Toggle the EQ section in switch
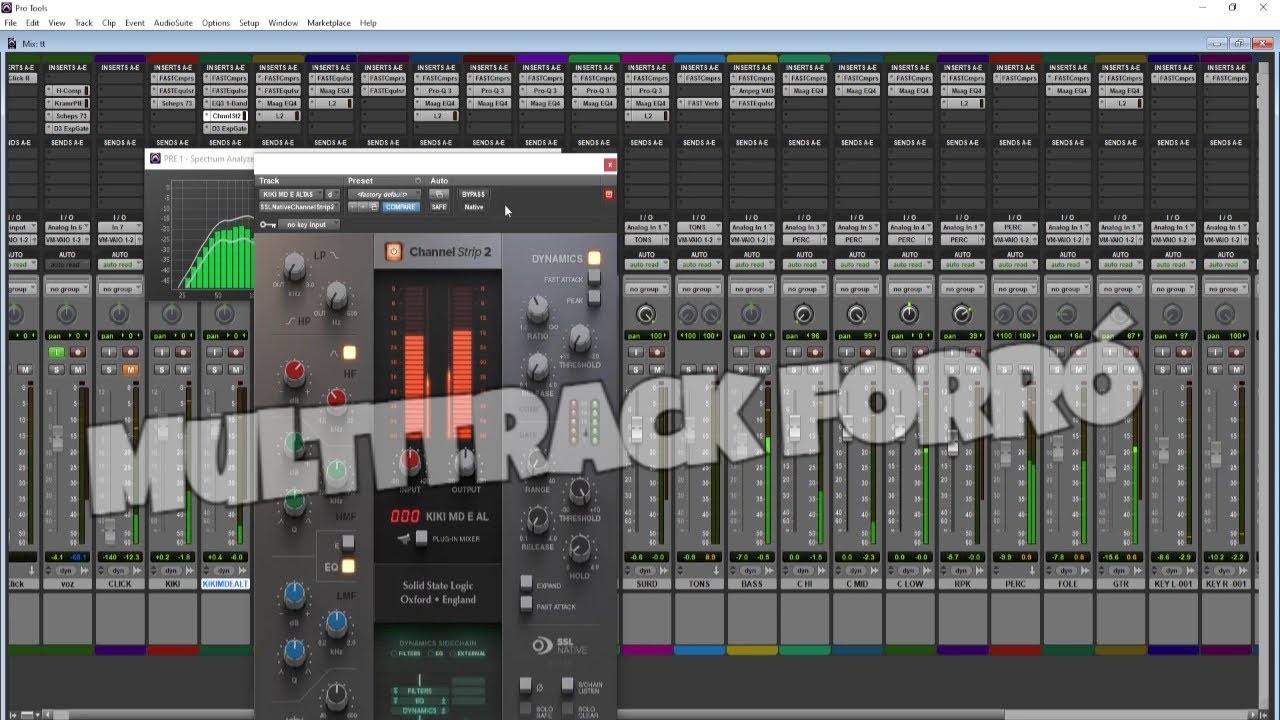The width and height of the screenshot is (1280, 720). coord(348,567)
